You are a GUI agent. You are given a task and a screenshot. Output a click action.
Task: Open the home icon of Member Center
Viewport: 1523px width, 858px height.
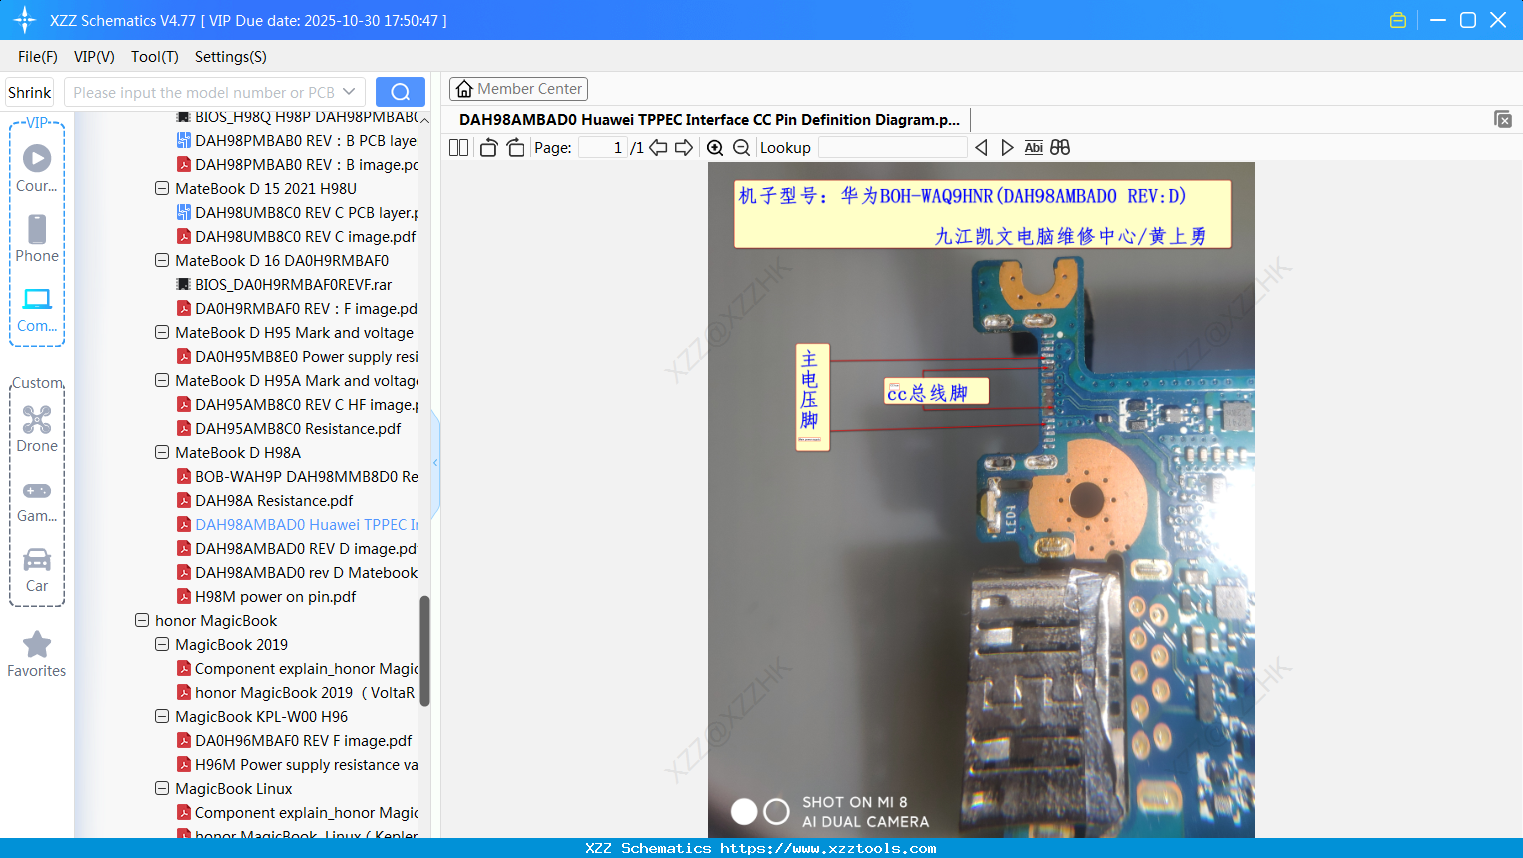pyautogui.click(x=464, y=89)
